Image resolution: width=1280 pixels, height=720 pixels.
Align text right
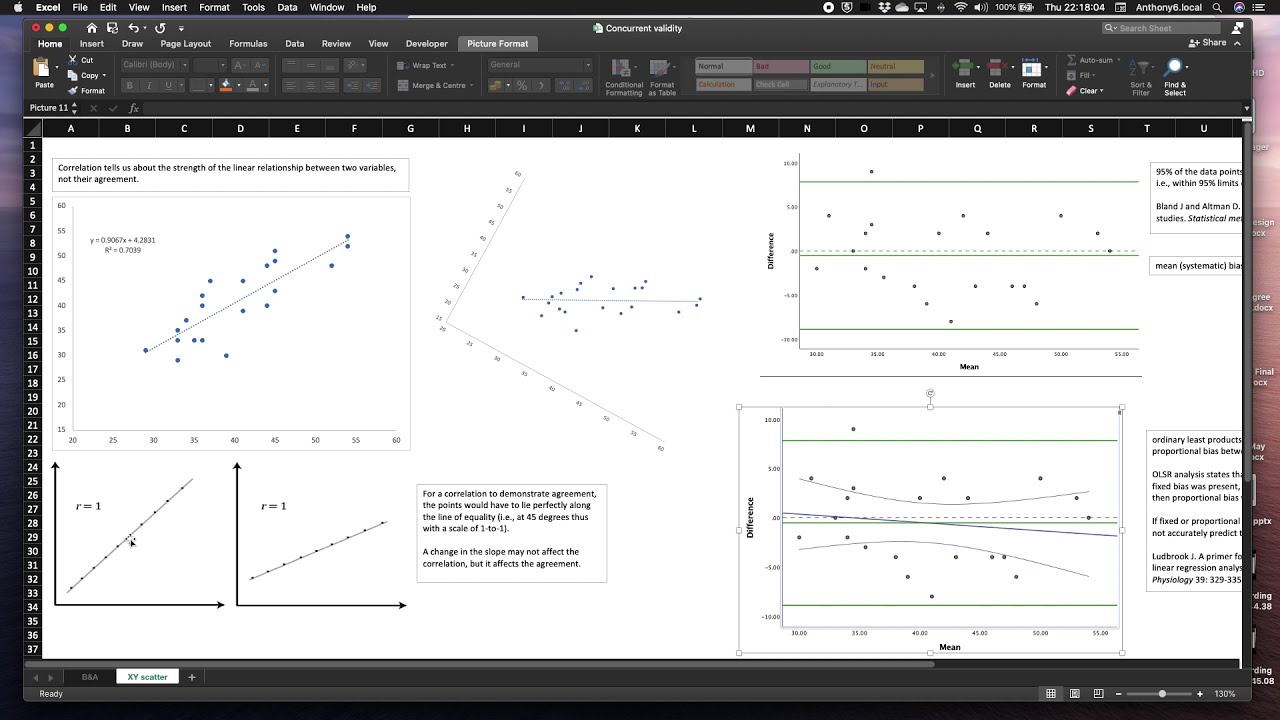331,86
